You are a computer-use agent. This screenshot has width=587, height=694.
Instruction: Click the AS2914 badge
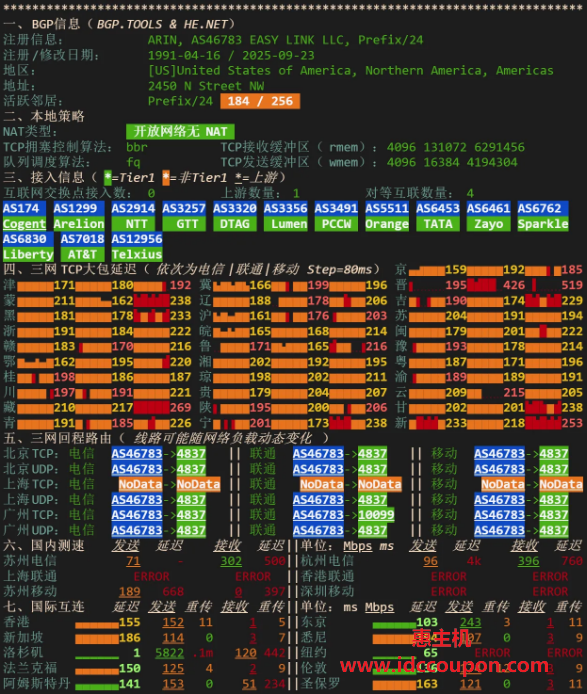133,208
